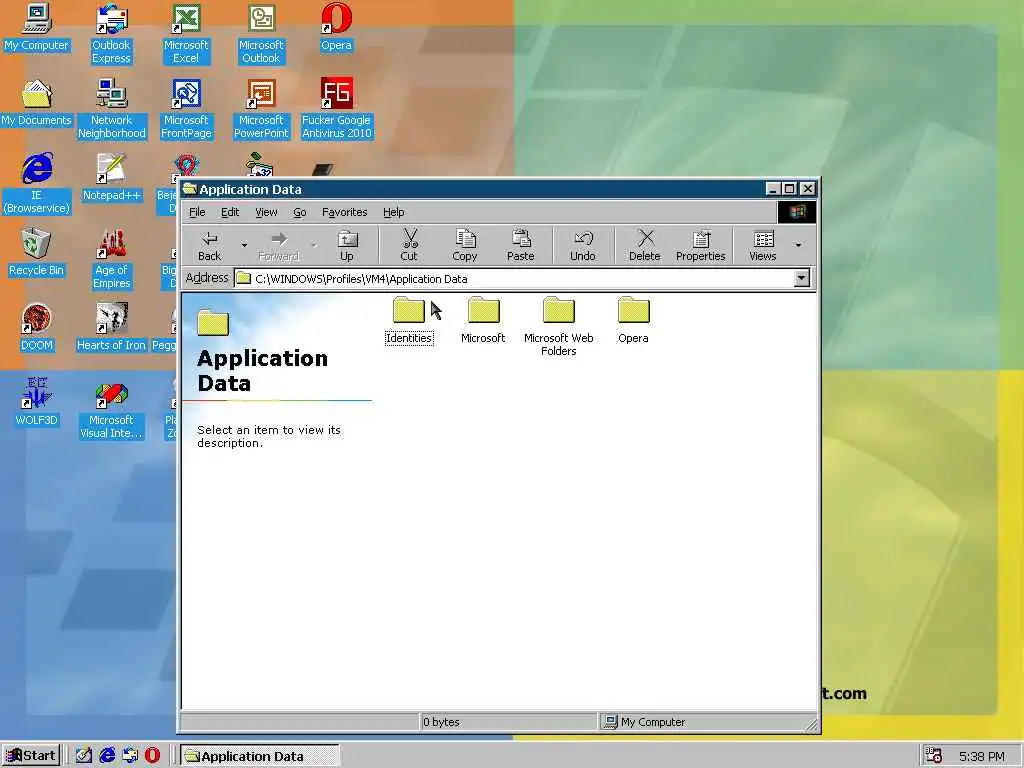Go up one folder level with Up
Viewport: 1024px width, 768px height.
347,246
